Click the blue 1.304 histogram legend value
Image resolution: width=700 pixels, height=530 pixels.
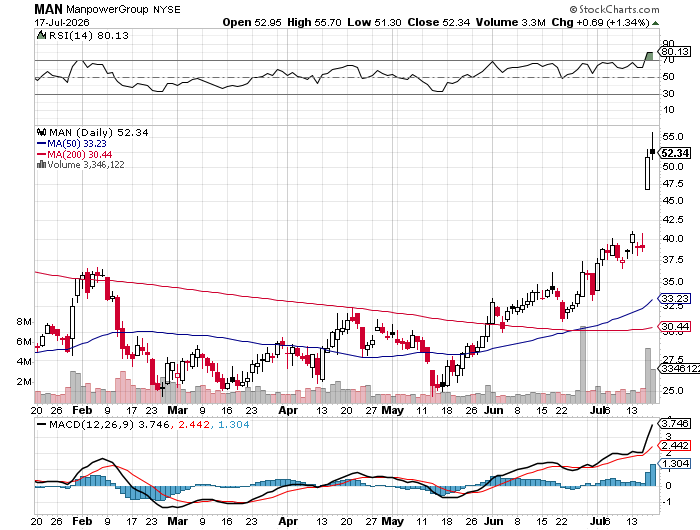(233, 425)
